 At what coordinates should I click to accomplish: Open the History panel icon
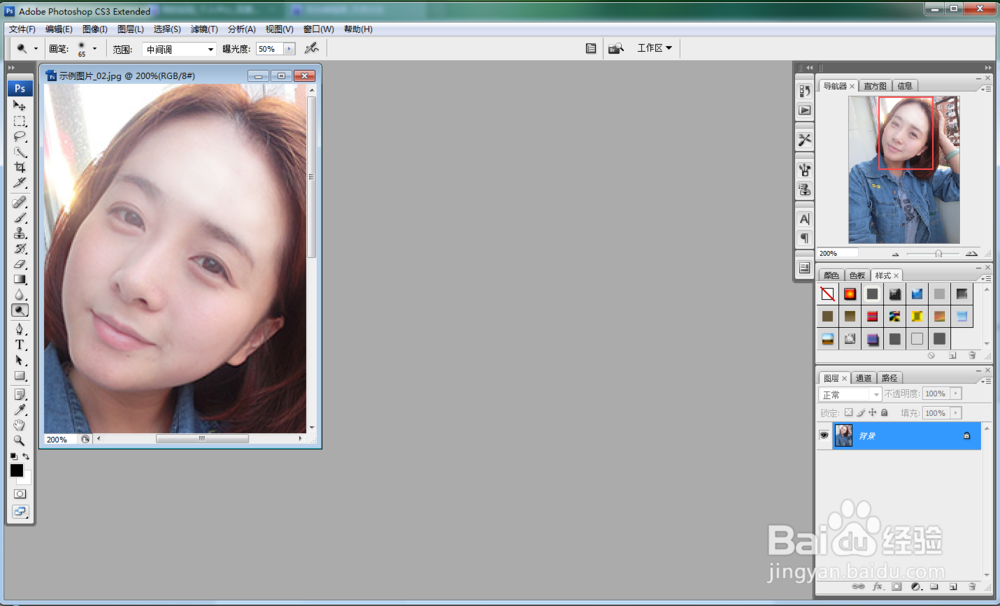805,91
